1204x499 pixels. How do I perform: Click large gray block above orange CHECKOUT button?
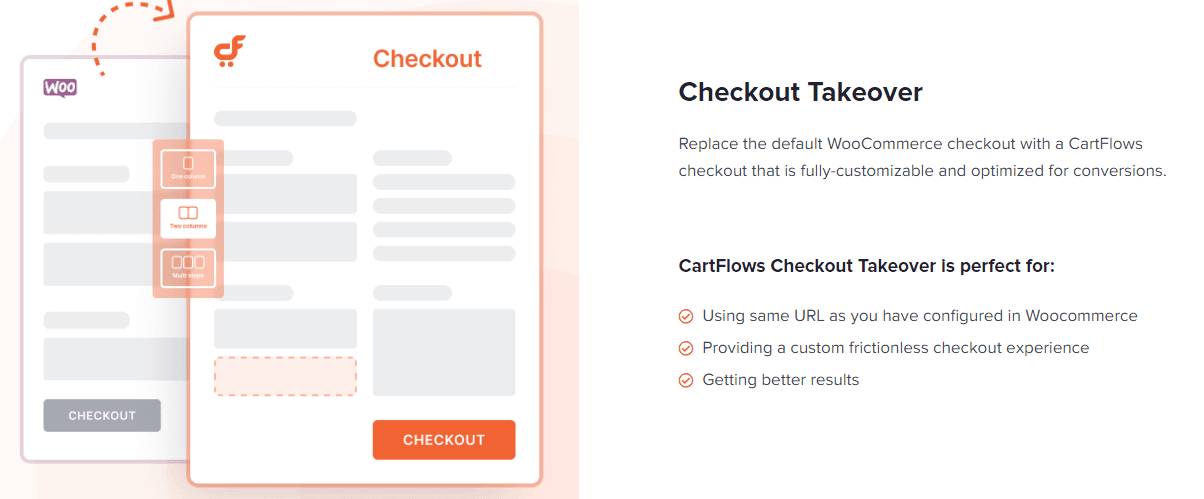point(444,352)
